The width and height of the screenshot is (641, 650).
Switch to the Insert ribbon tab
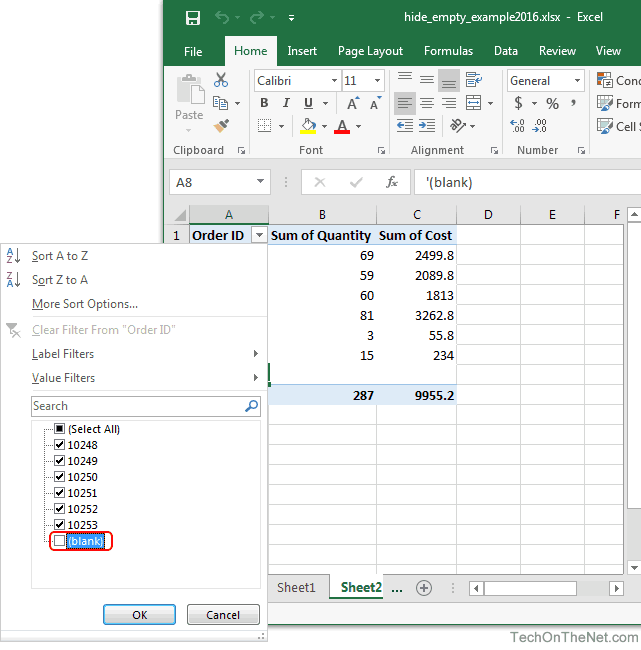point(302,51)
